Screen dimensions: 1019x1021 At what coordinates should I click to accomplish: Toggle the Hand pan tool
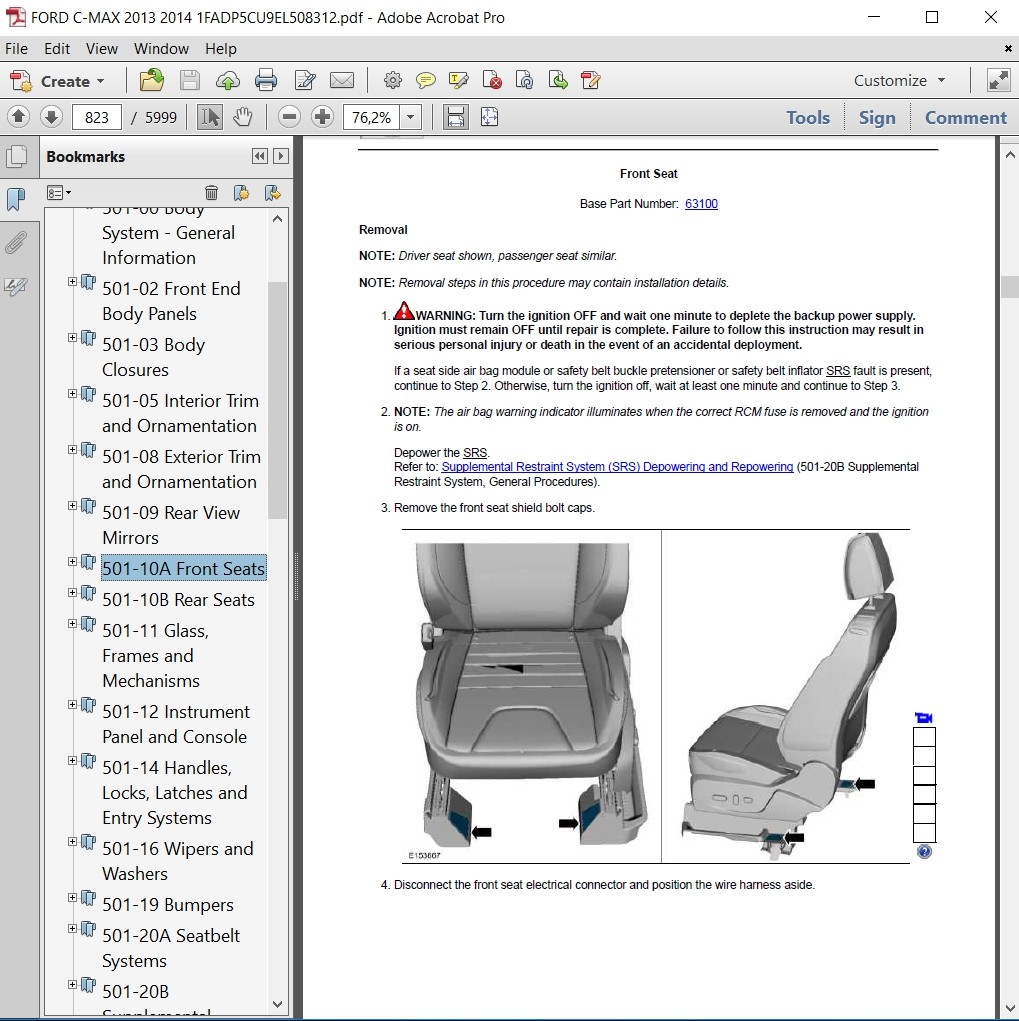click(x=242, y=118)
